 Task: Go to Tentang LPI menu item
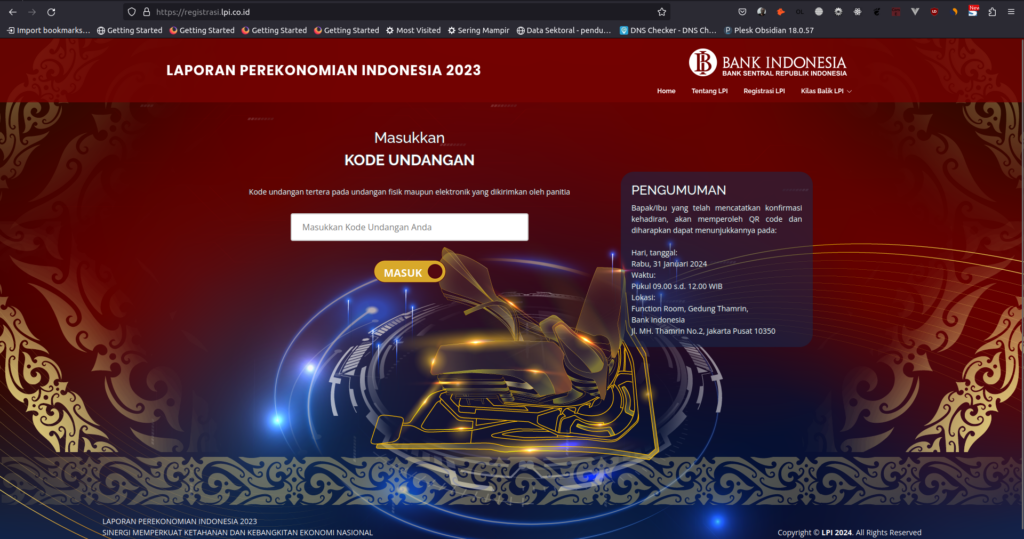point(709,91)
